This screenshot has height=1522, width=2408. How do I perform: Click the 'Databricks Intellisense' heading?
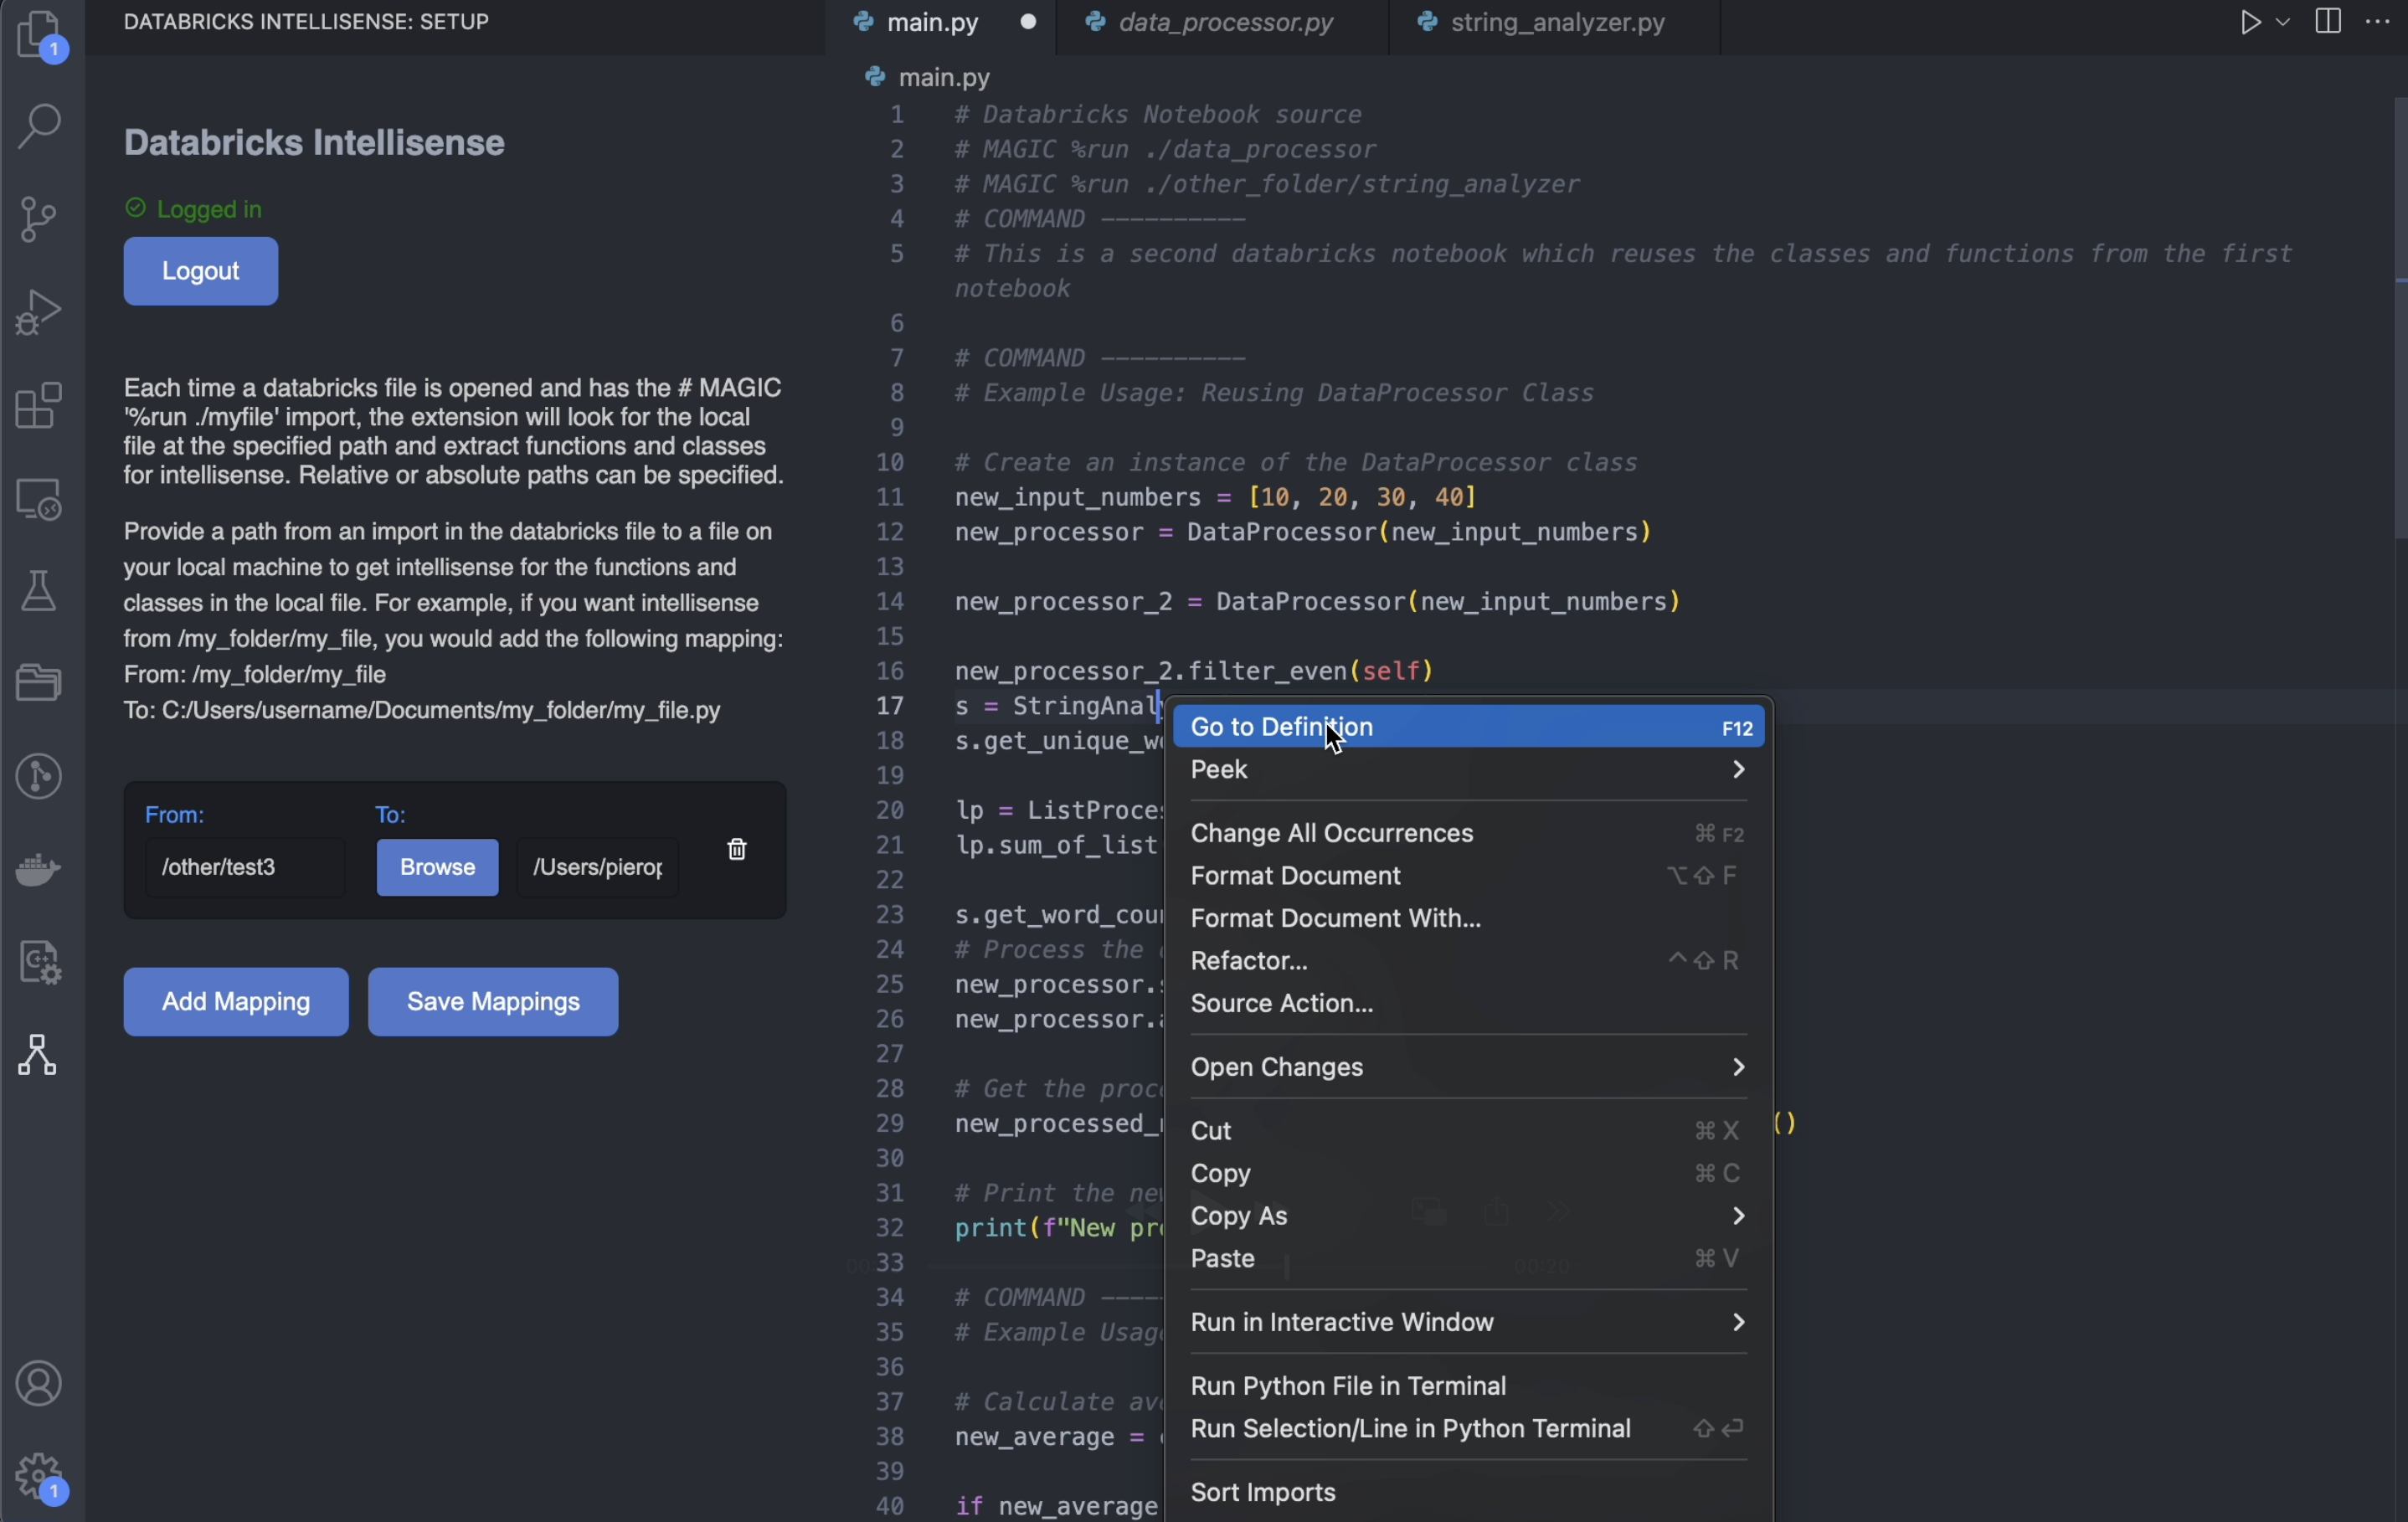(x=314, y=143)
